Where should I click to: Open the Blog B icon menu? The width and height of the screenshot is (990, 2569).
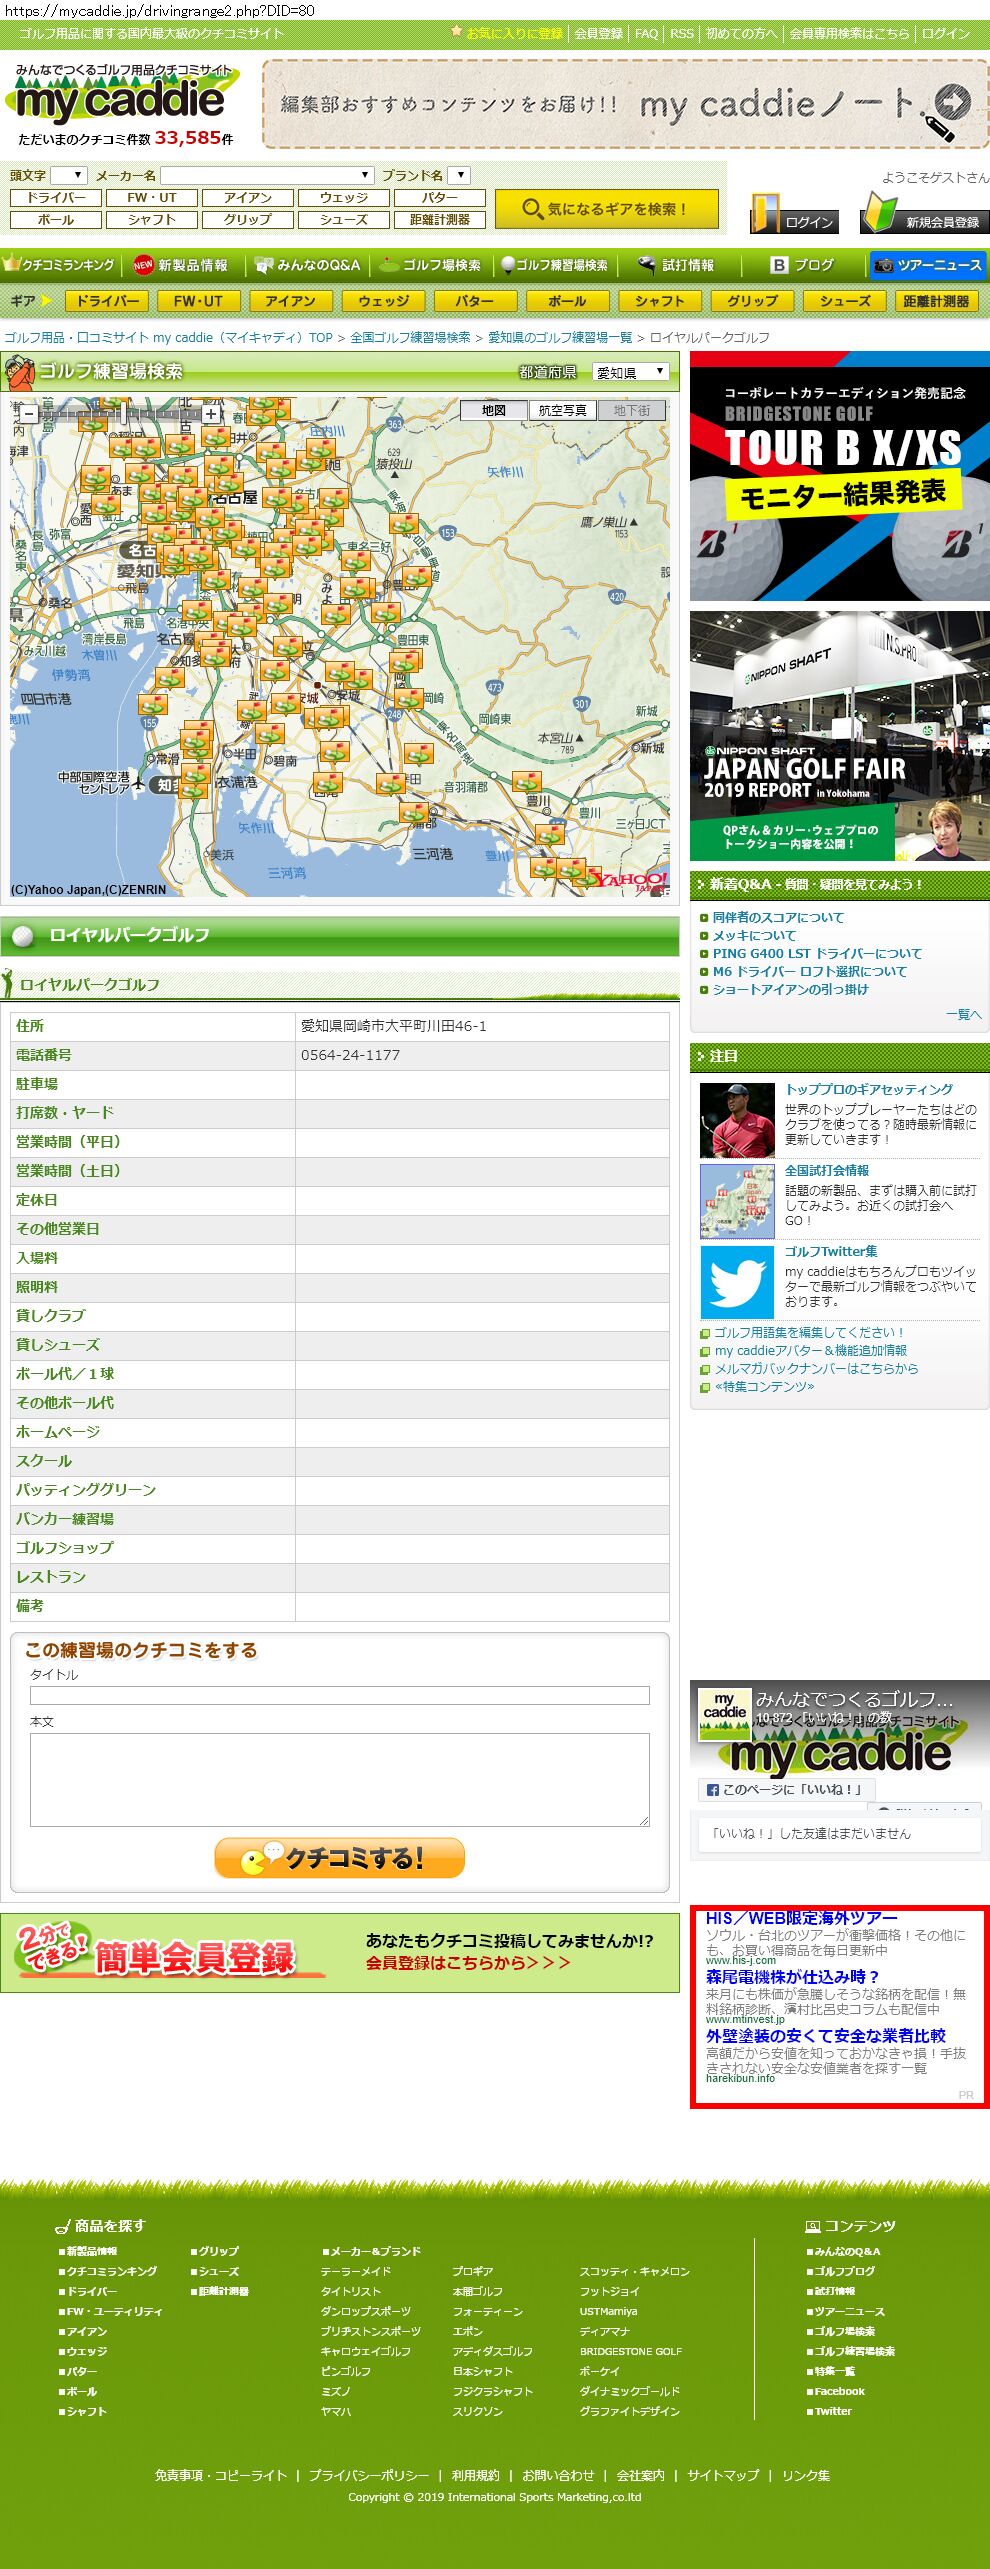(x=802, y=265)
